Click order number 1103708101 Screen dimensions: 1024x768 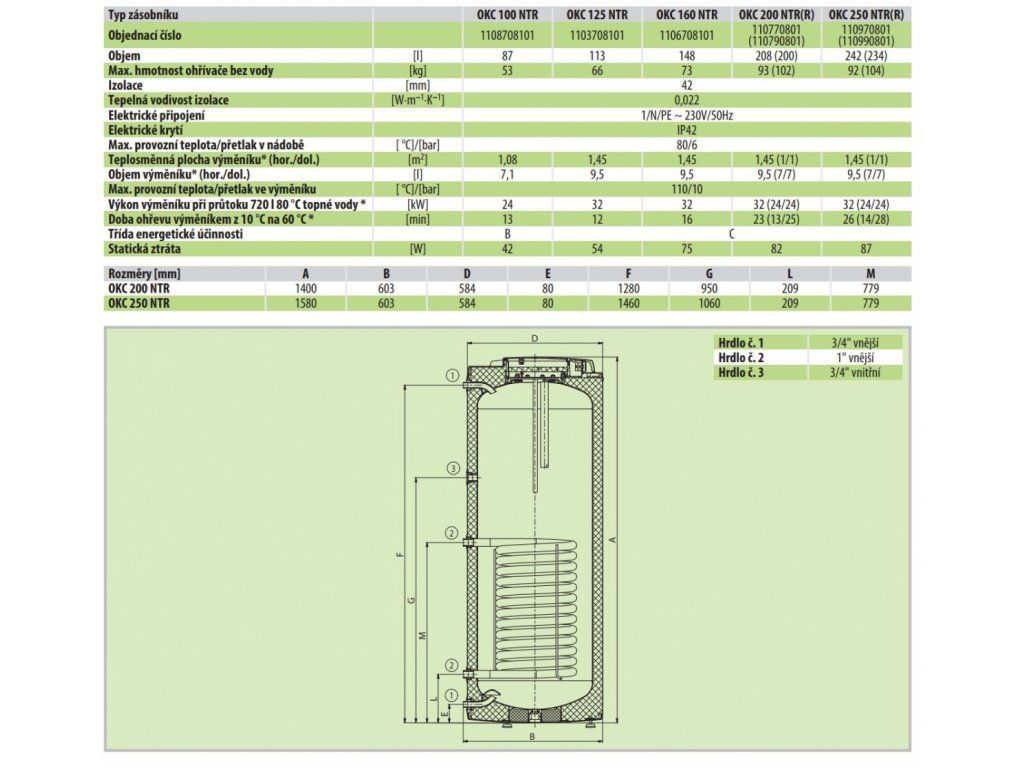596,35
